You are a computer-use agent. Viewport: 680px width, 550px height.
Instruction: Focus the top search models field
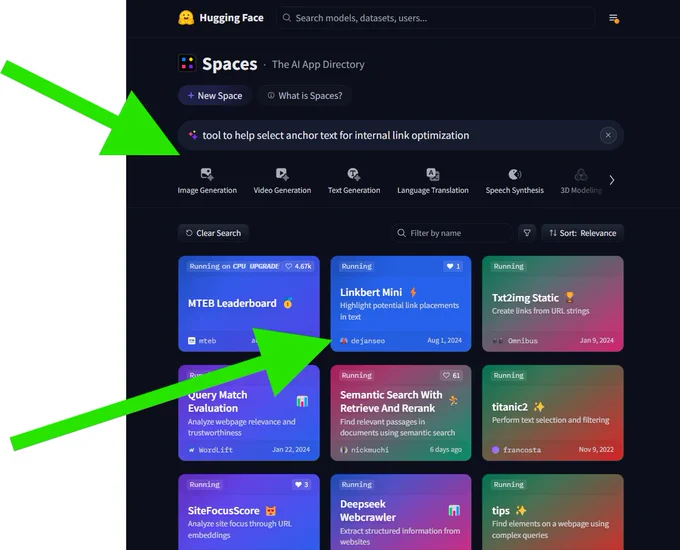point(435,18)
